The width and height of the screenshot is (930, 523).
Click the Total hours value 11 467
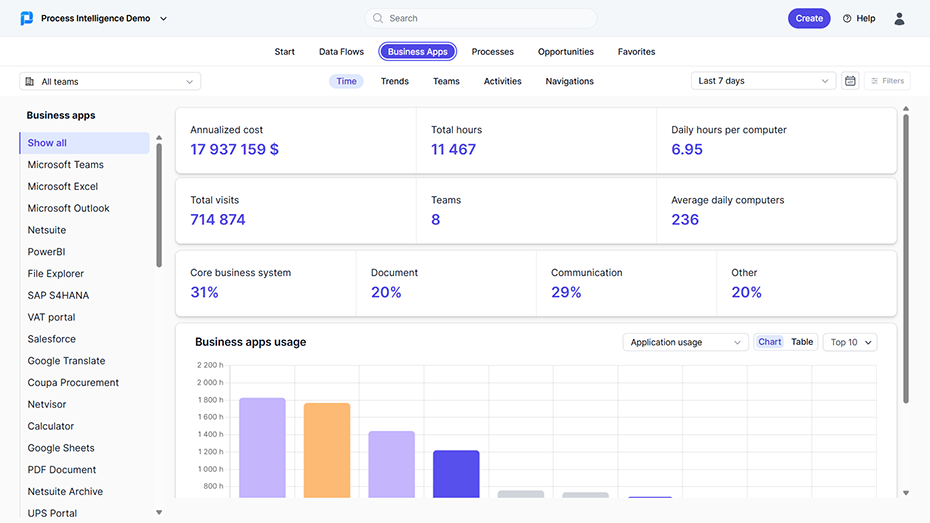[x=453, y=149]
